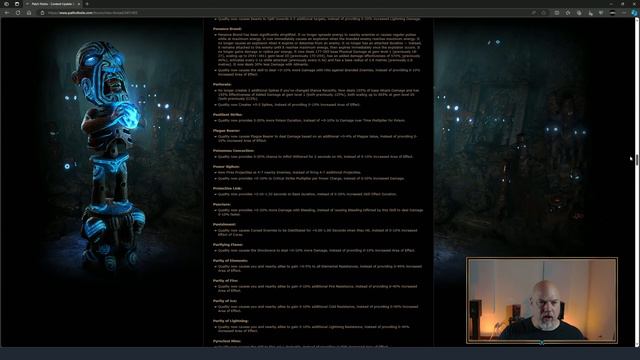Screen dimensions: 640x360
Task: Add this page to favorites with the star icon
Action: [543, 13]
